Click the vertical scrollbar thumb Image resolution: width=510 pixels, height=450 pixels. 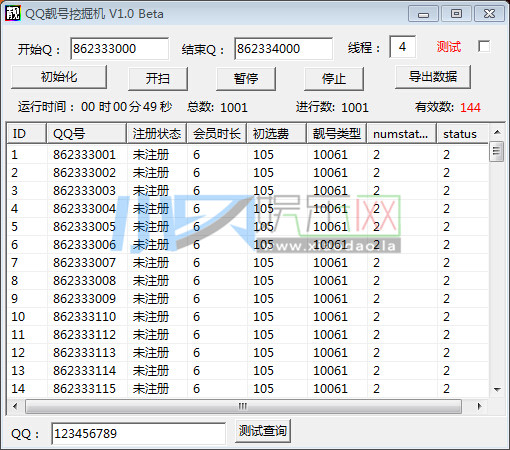tap(497, 151)
